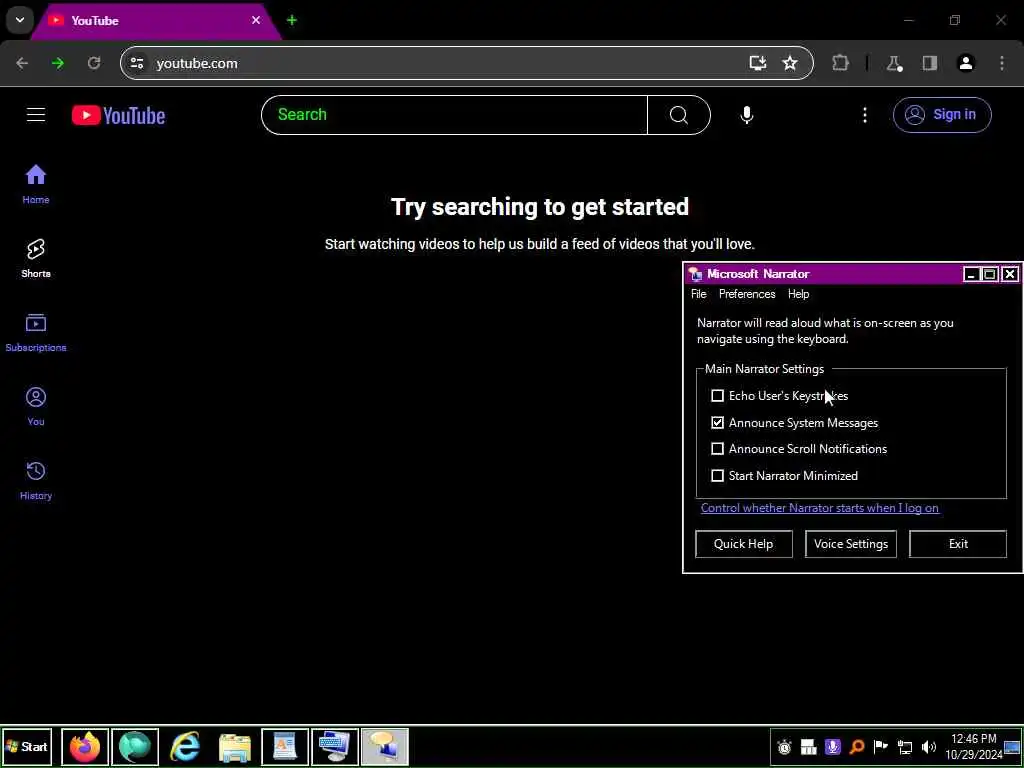The image size is (1024, 768).
Task: Click the search magnifier button
Action: coord(679,115)
